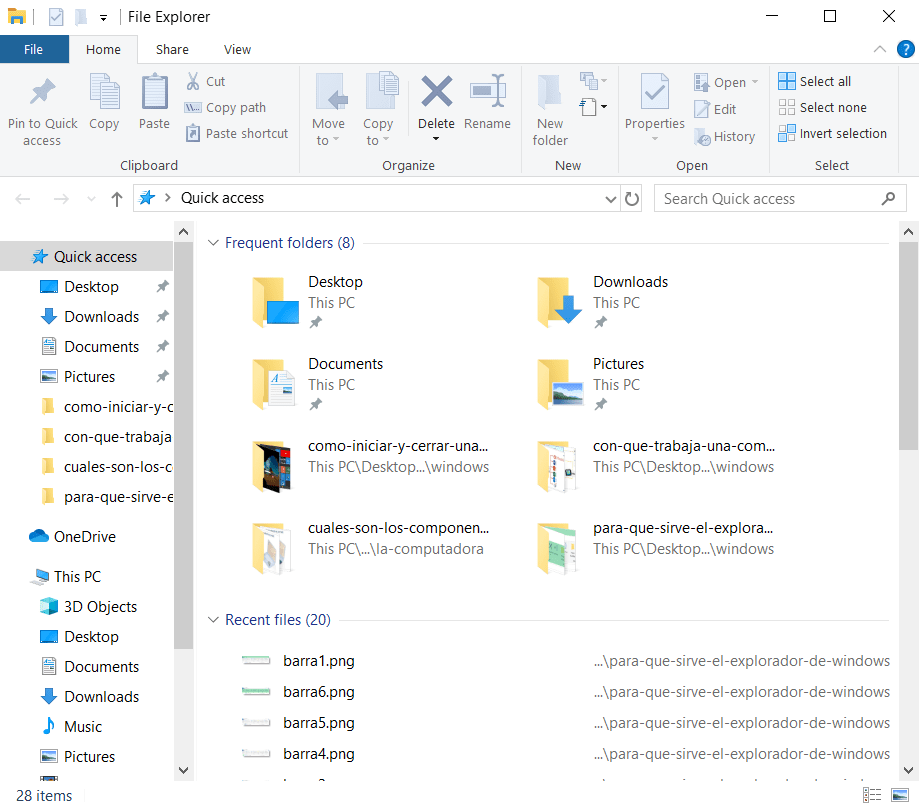Click Pin to Quick access icon
This screenshot has width=920, height=811.
pos(42,92)
